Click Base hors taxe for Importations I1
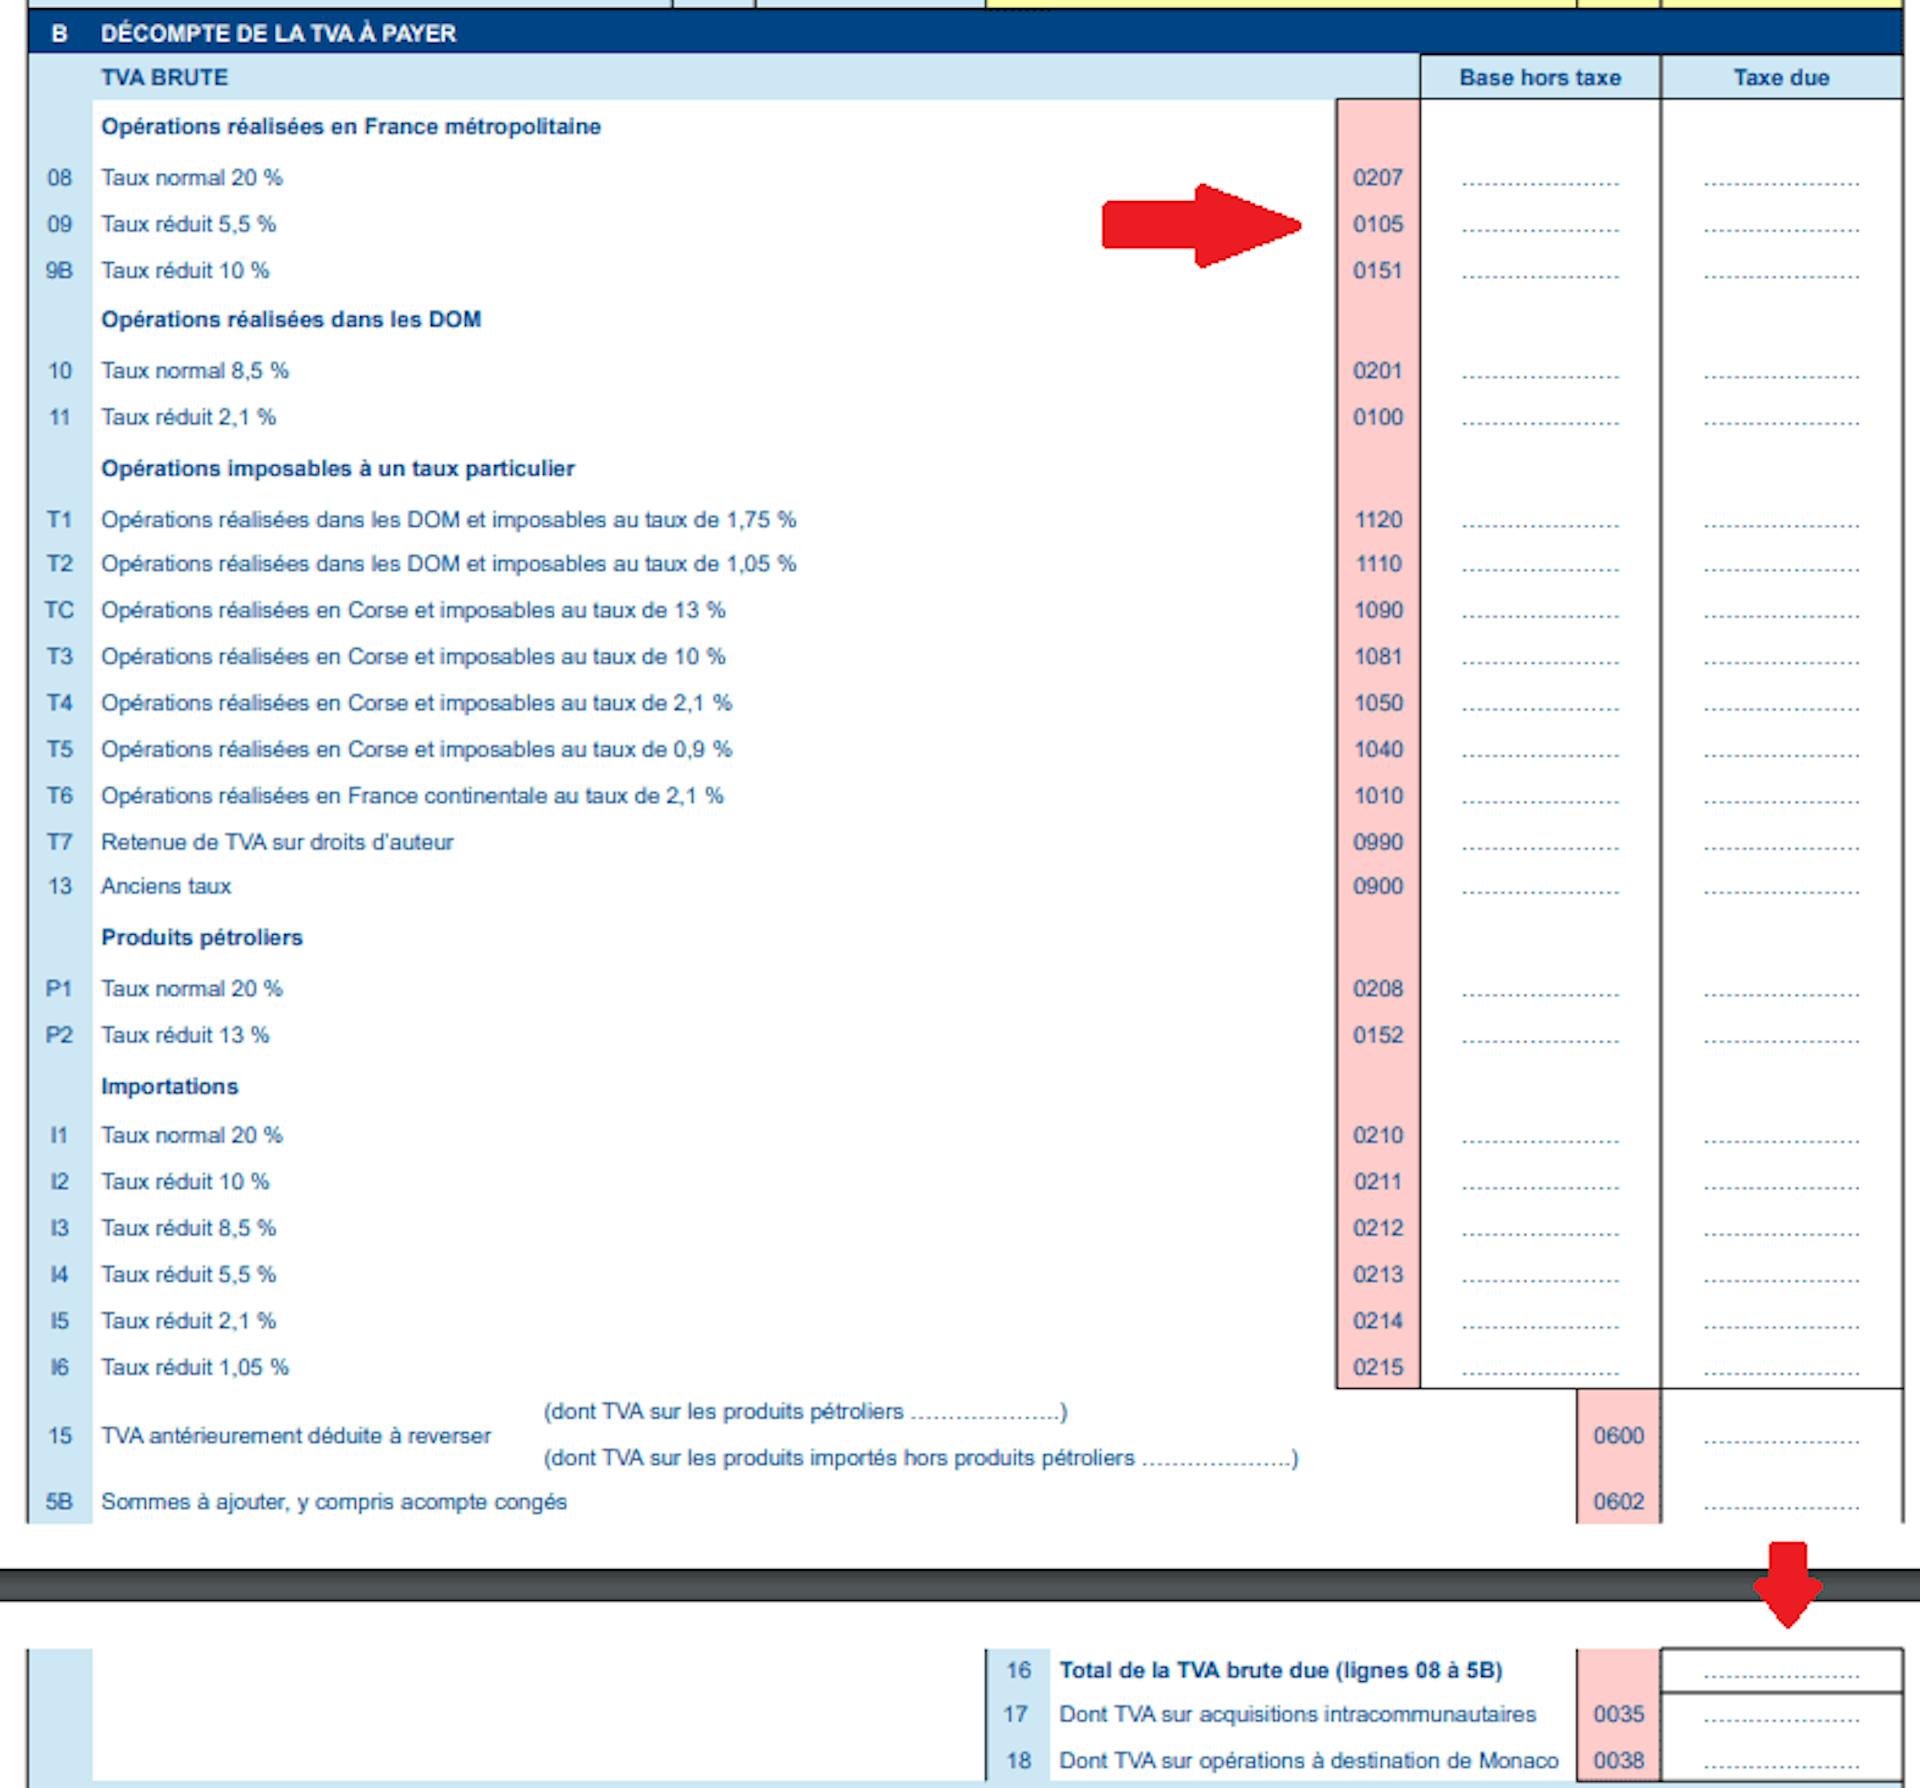 tap(1540, 1136)
